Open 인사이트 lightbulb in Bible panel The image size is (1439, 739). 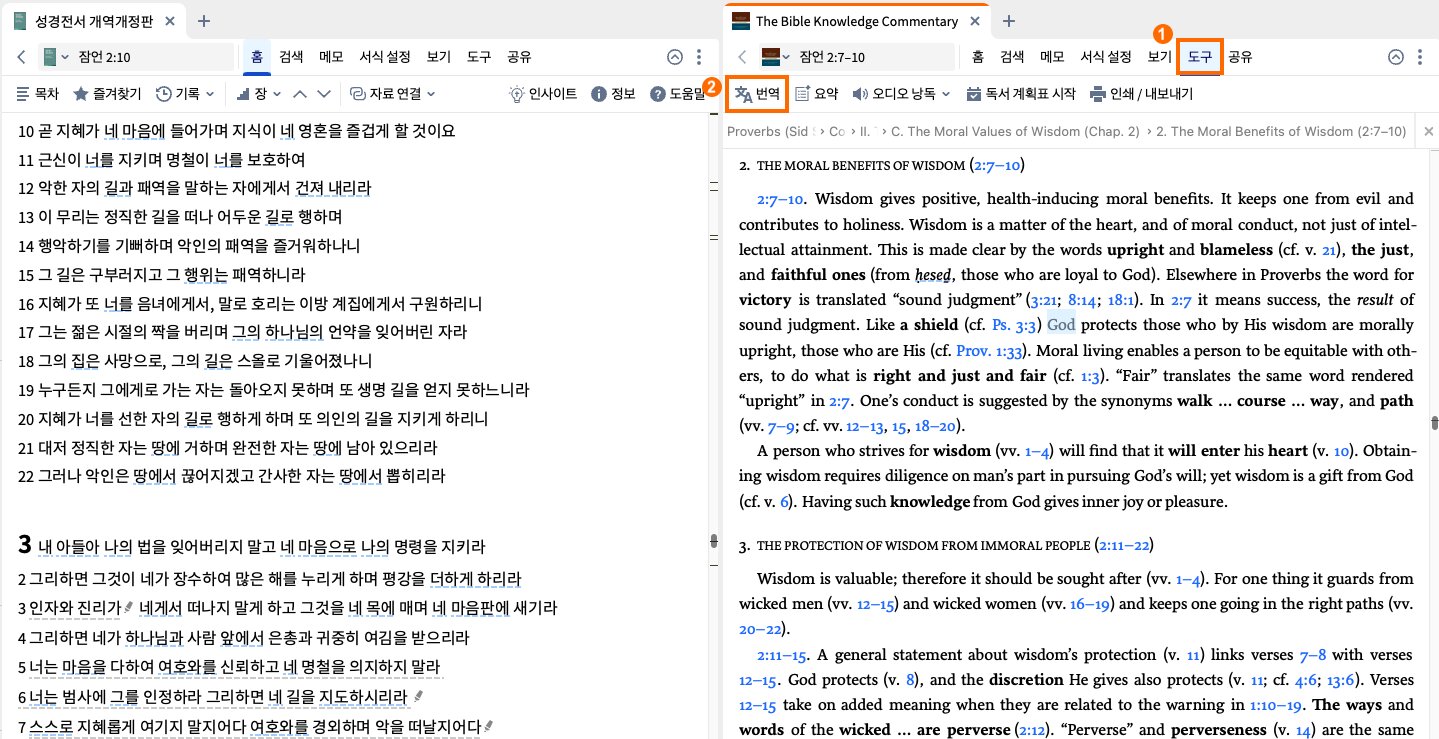543,94
